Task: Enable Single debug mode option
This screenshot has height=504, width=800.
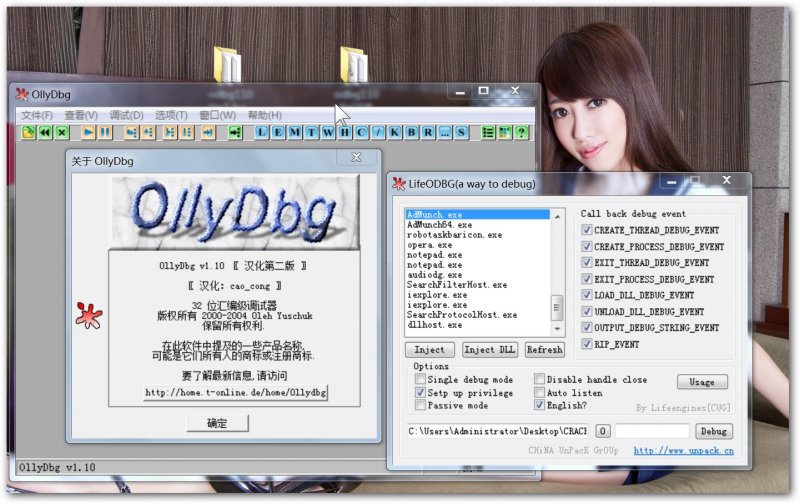Action: click(420, 379)
